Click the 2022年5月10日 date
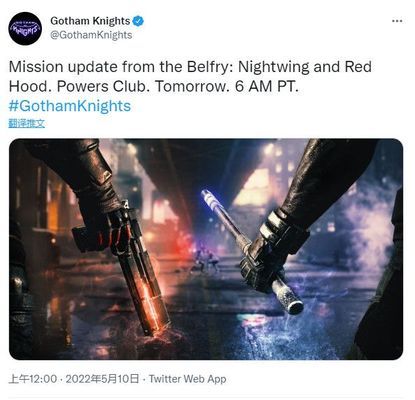Image resolution: width=415 pixels, height=400 pixels. tap(102, 379)
